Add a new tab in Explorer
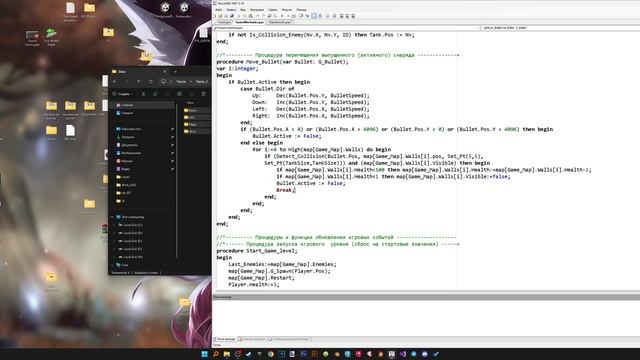Screen dimensions: 640x360 [176, 71]
